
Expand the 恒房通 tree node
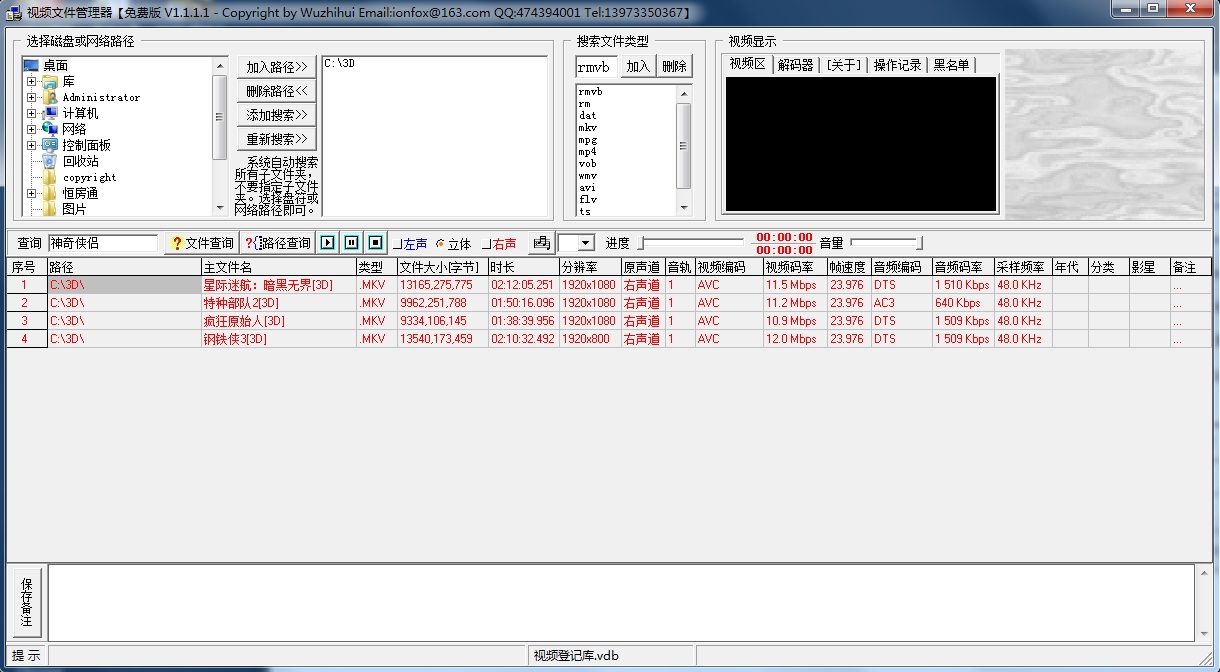click(31, 194)
